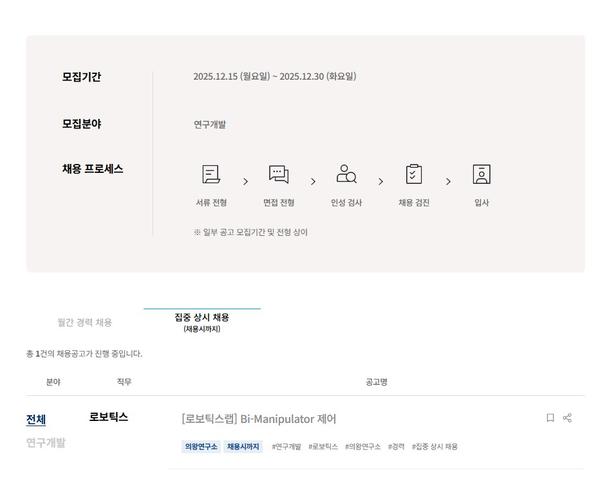Click the 입사 step label
The height and width of the screenshot is (493, 600).
coord(481,202)
